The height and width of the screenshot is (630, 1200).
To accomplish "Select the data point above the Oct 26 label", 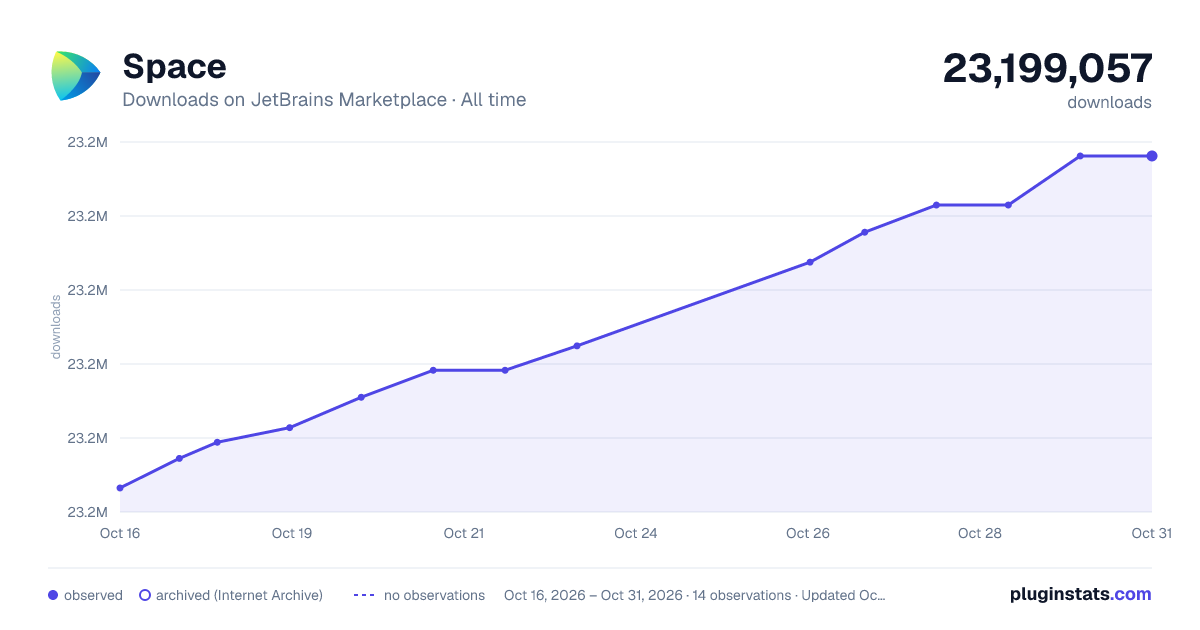I will [810, 262].
